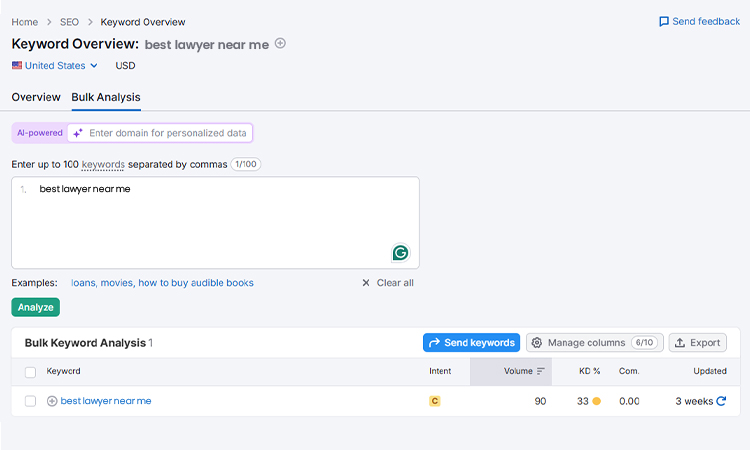Go to Home in the breadcrumb

(25, 22)
